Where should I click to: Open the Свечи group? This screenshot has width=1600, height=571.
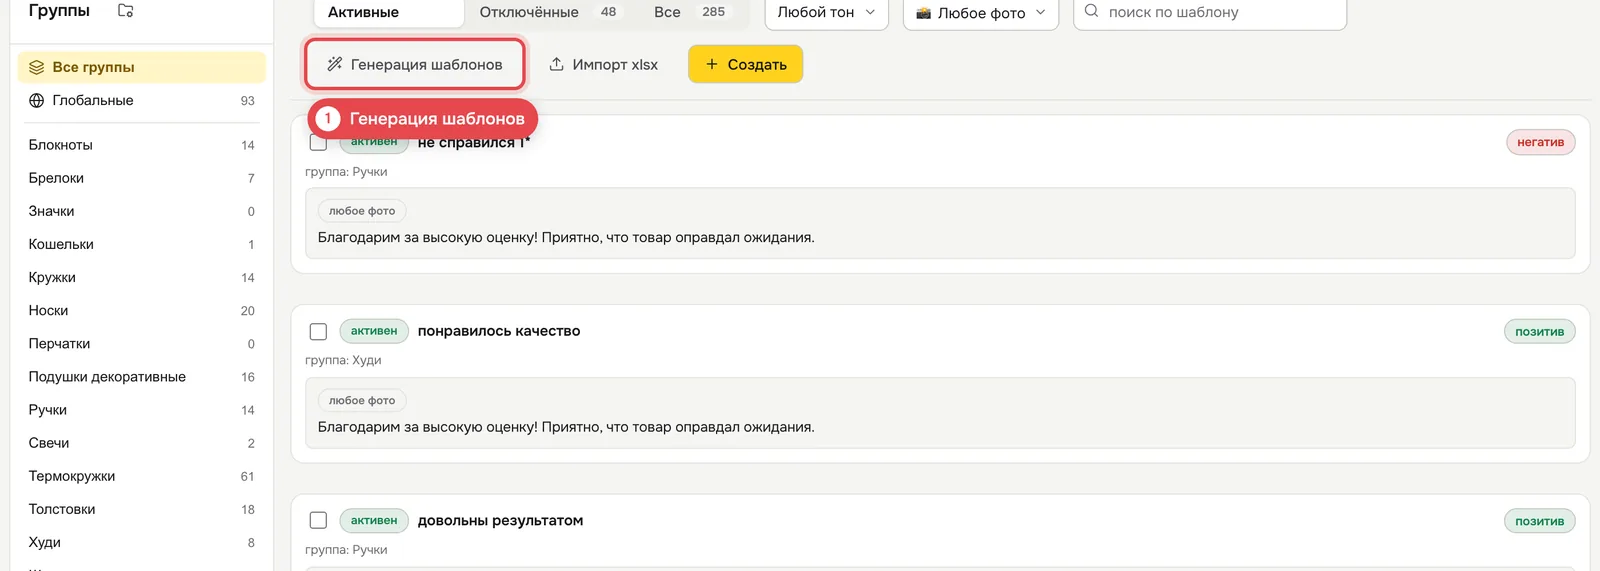(x=142, y=443)
